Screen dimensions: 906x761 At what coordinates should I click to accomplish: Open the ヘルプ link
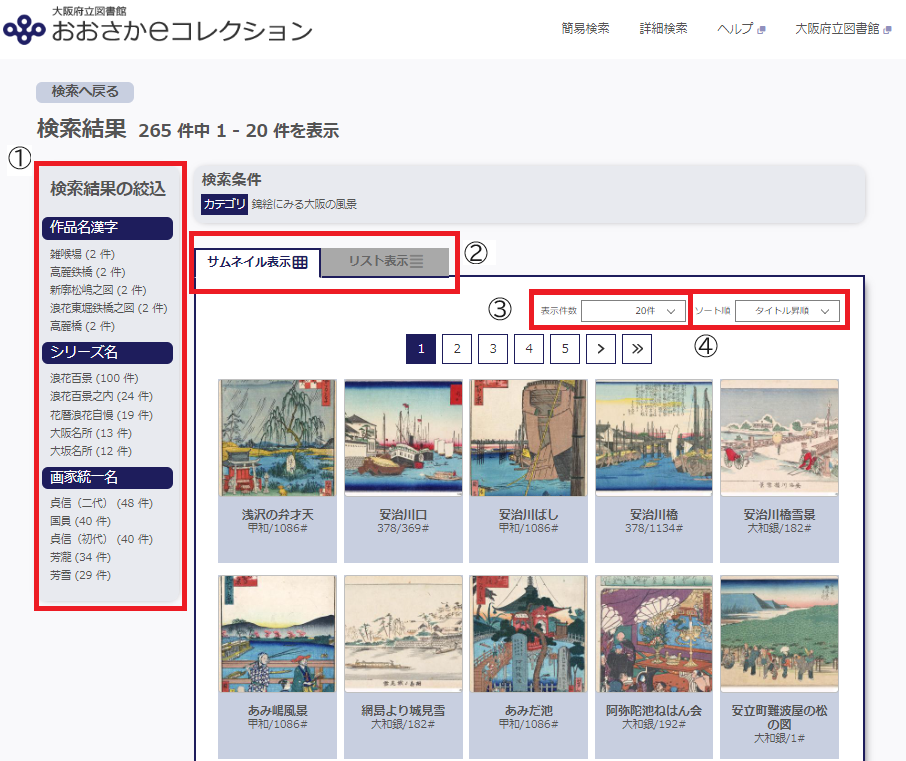pos(741,28)
